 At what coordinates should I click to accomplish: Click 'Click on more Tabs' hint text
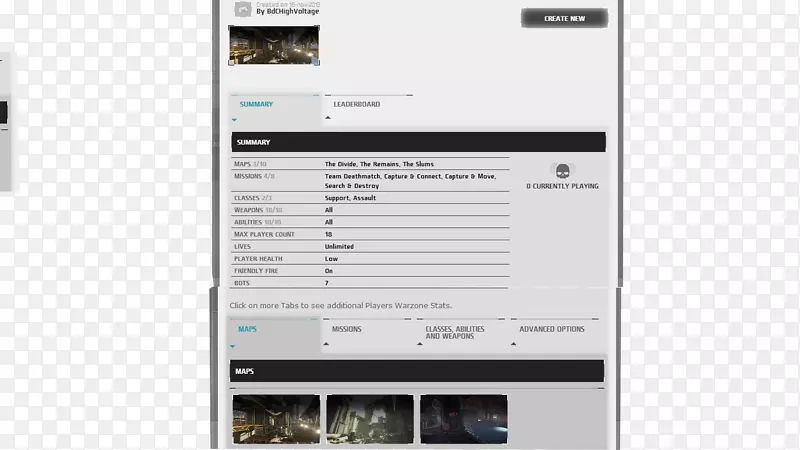pos(340,306)
